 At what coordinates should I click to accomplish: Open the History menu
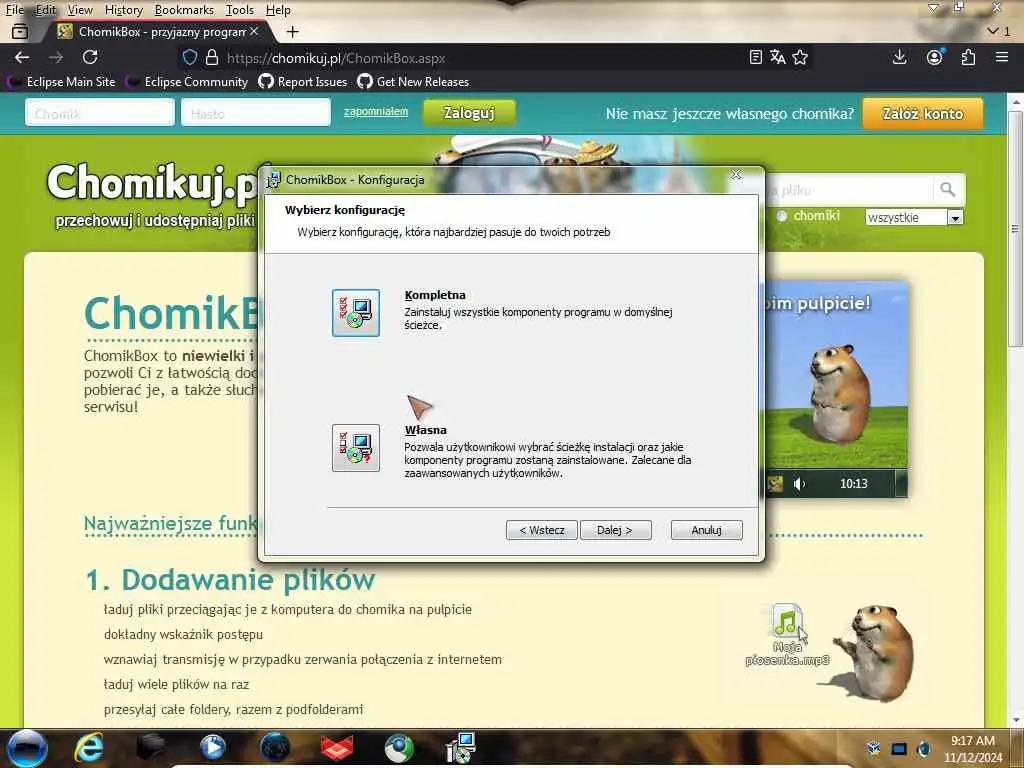(x=123, y=10)
